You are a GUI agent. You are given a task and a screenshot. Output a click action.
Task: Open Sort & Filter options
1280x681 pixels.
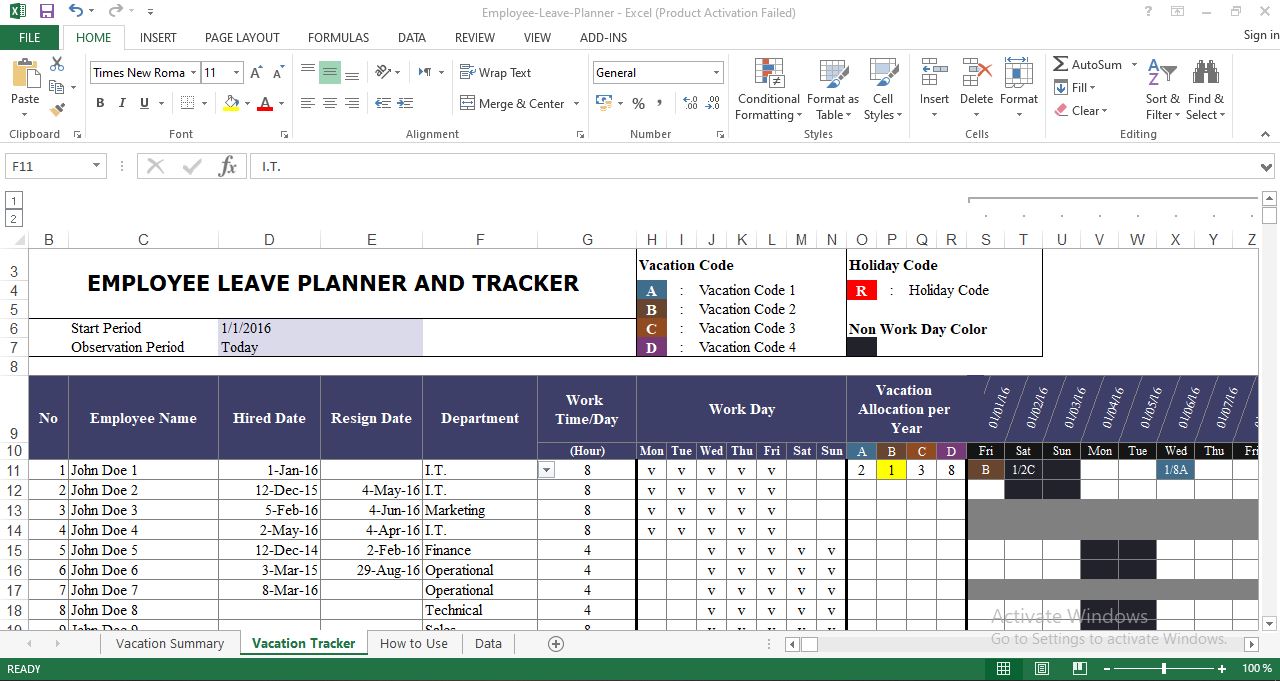(1162, 89)
